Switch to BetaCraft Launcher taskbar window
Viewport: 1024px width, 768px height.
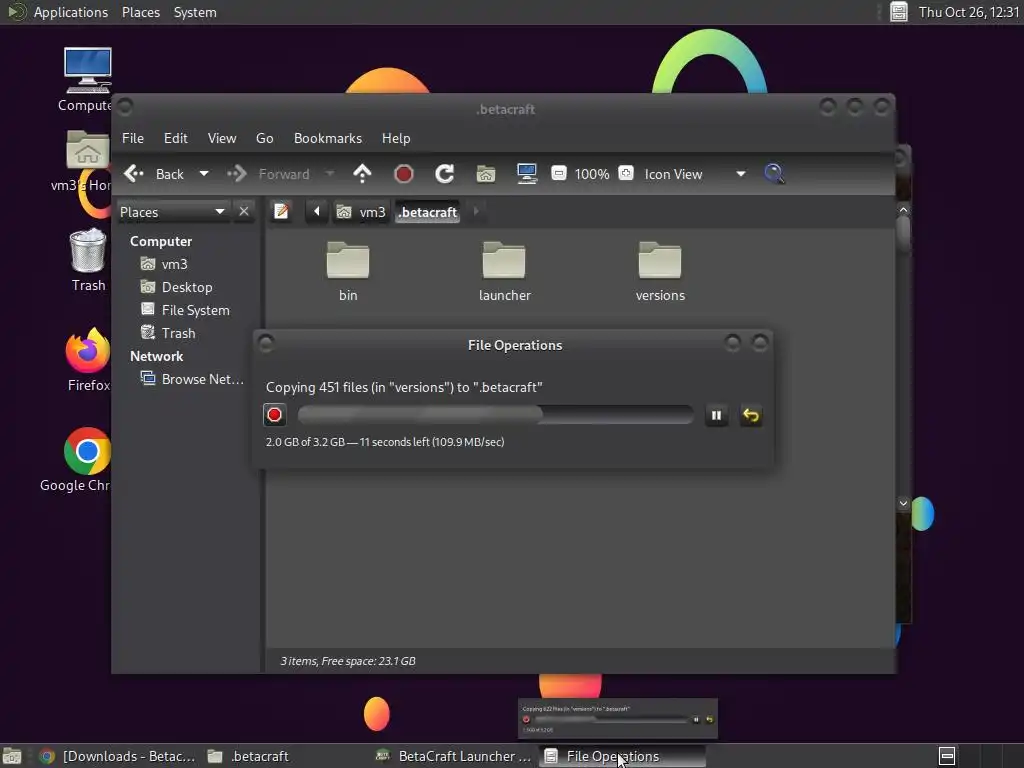click(455, 756)
